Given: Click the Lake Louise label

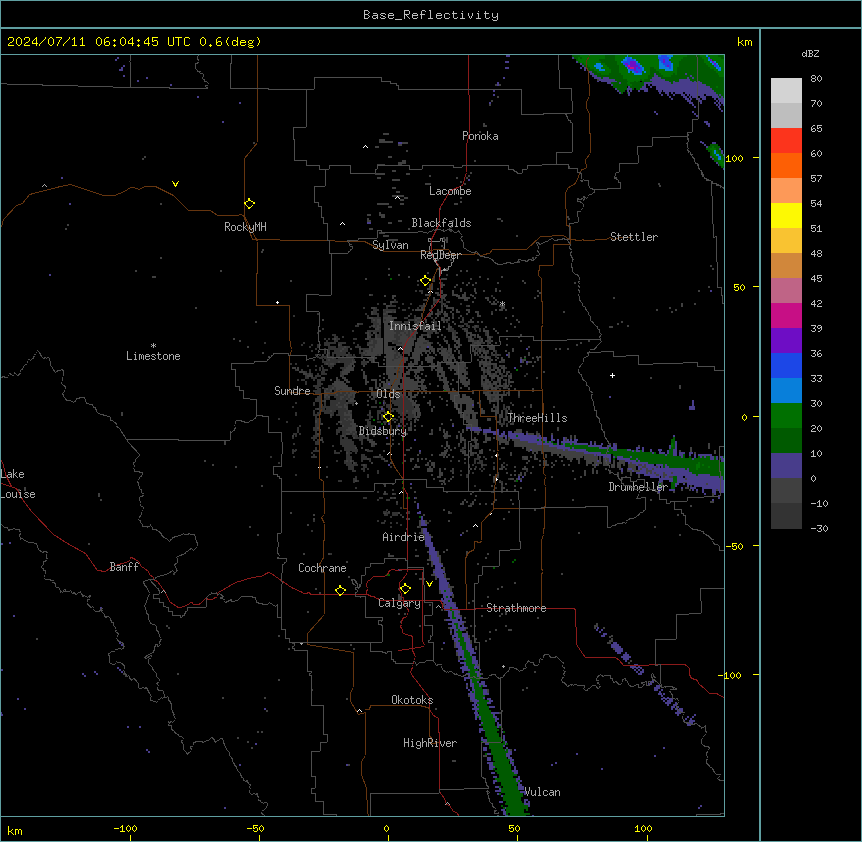Looking at the screenshot, I should (x=18, y=484).
